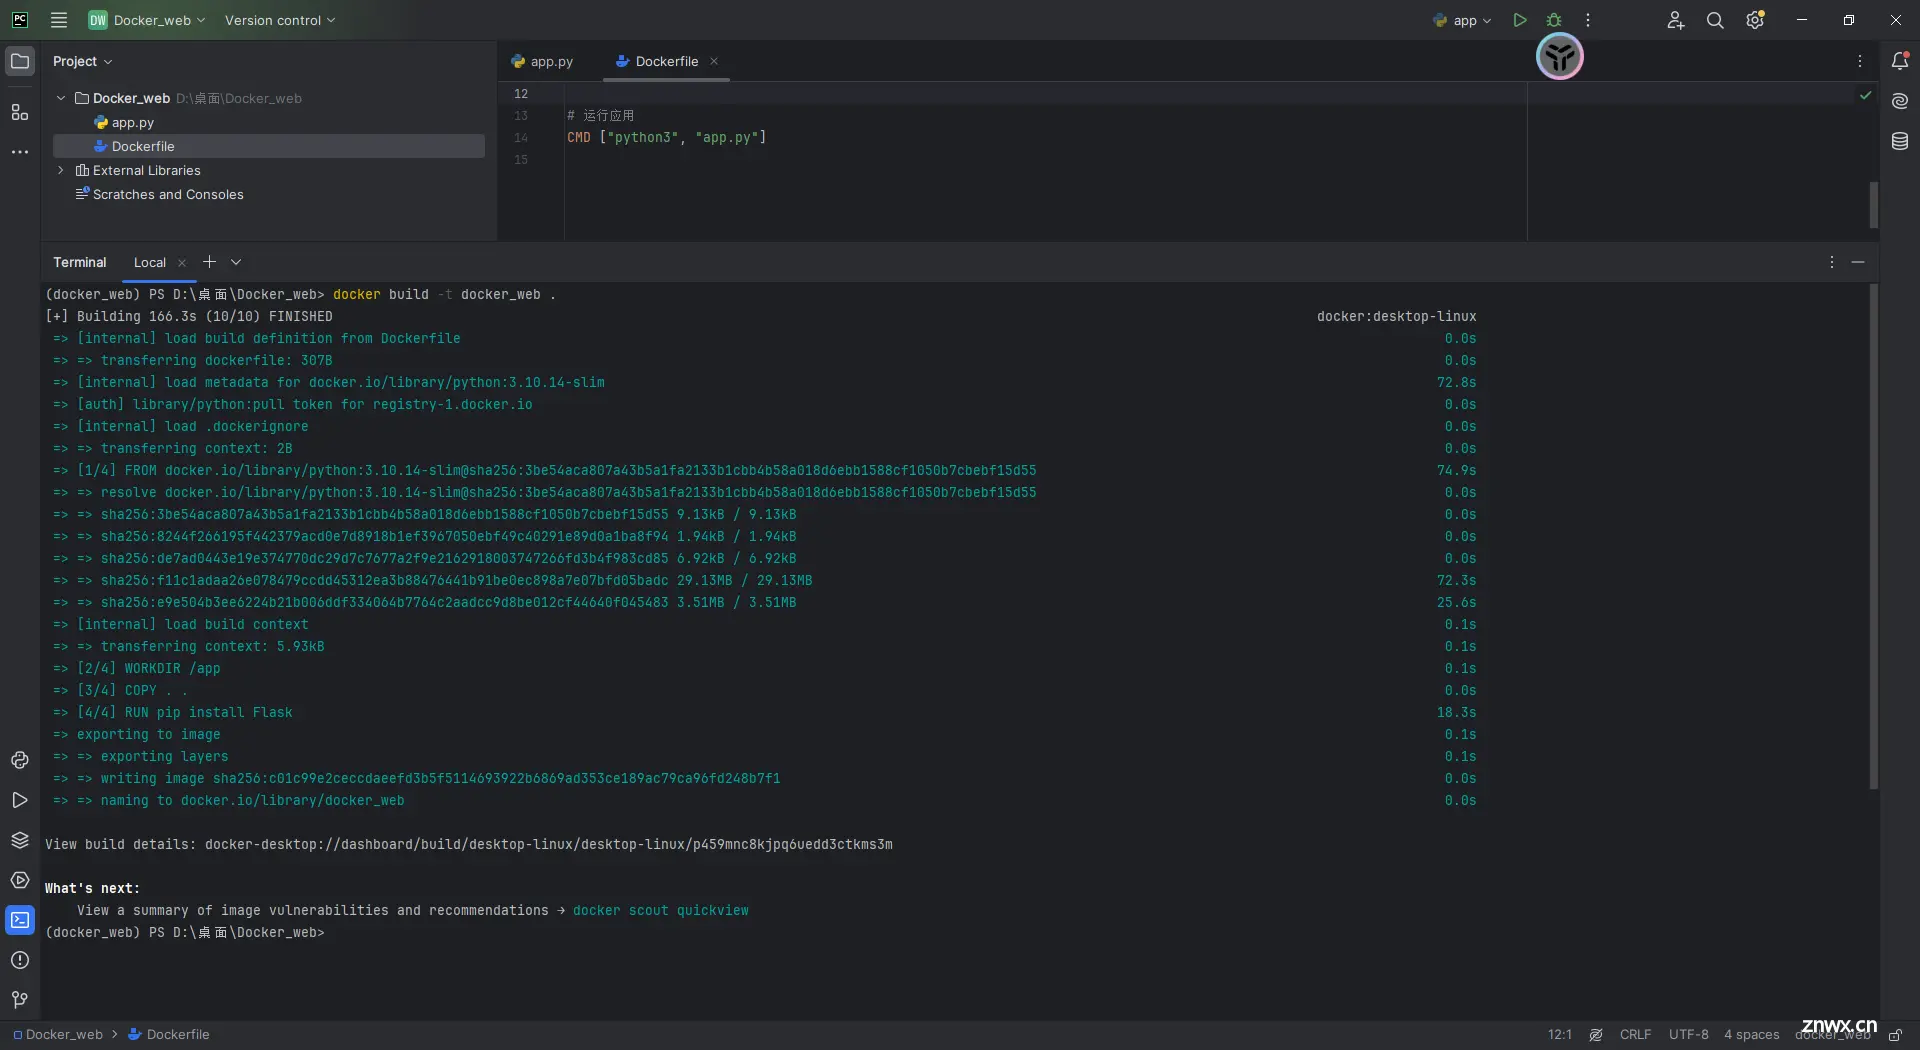Open terminal options menu
Screen dimensions: 1920x1050
1832,262
